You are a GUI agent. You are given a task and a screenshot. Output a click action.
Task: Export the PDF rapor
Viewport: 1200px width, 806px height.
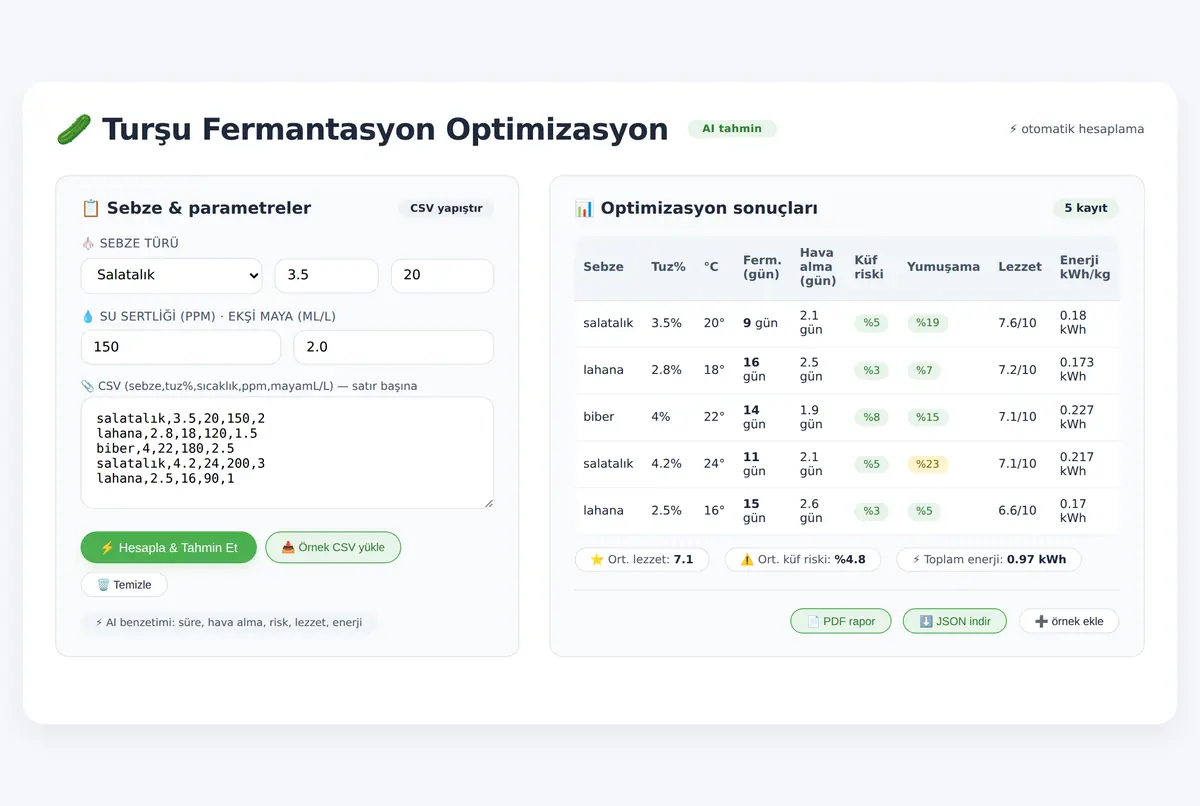(841, 621)
